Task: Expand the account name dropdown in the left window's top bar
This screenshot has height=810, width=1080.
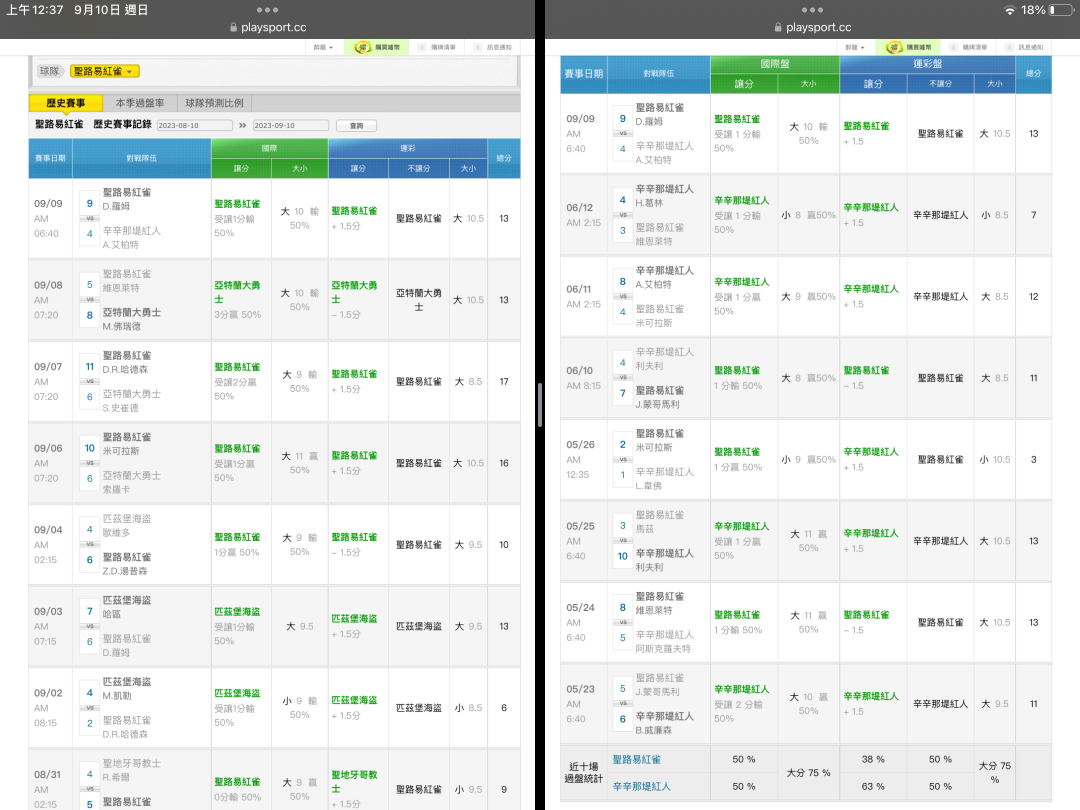Action: click(323, 48)
